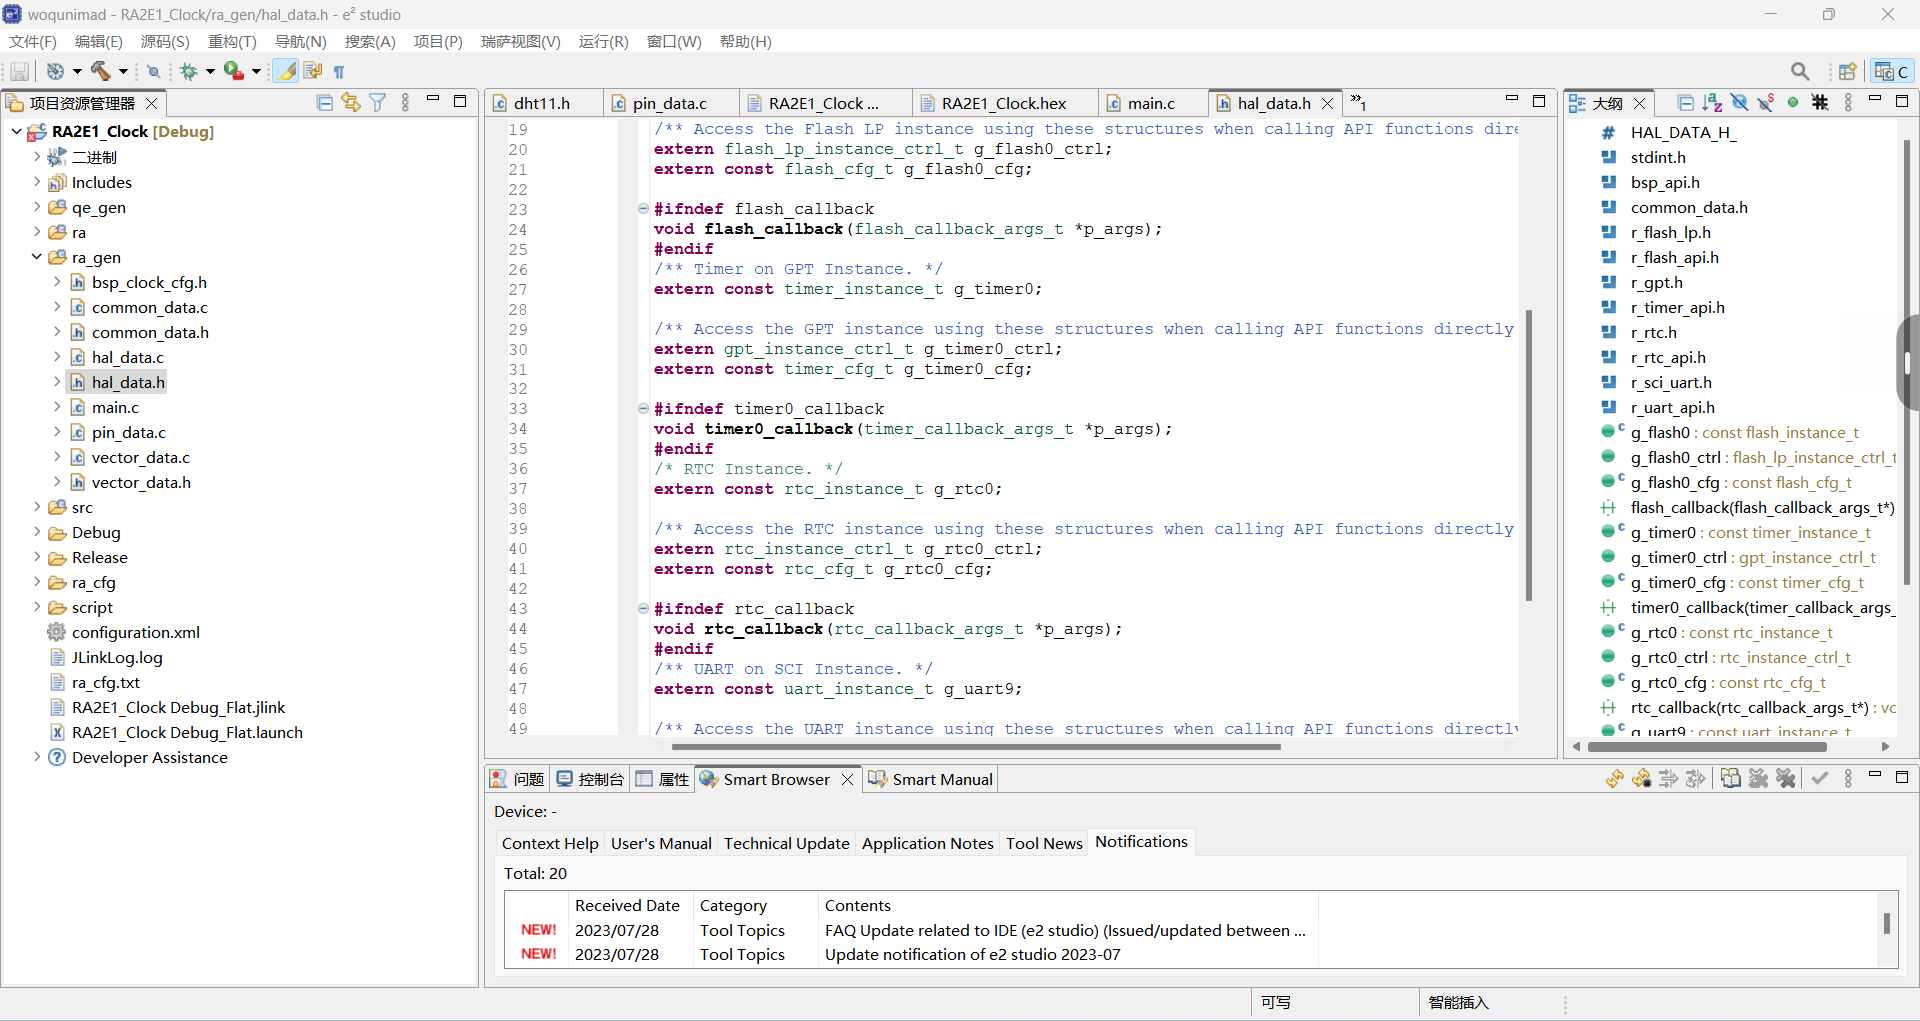The image size is (1920, 1021).
Task: Open Project Explorer view menu dots
Action: point(405,102)
